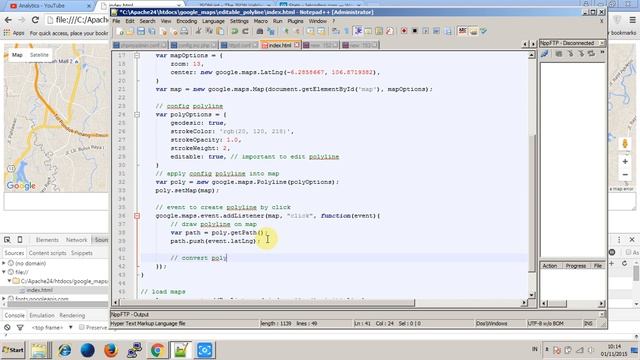Go back in Chrome browser
640x360 pixels.
tap(8, 20)
